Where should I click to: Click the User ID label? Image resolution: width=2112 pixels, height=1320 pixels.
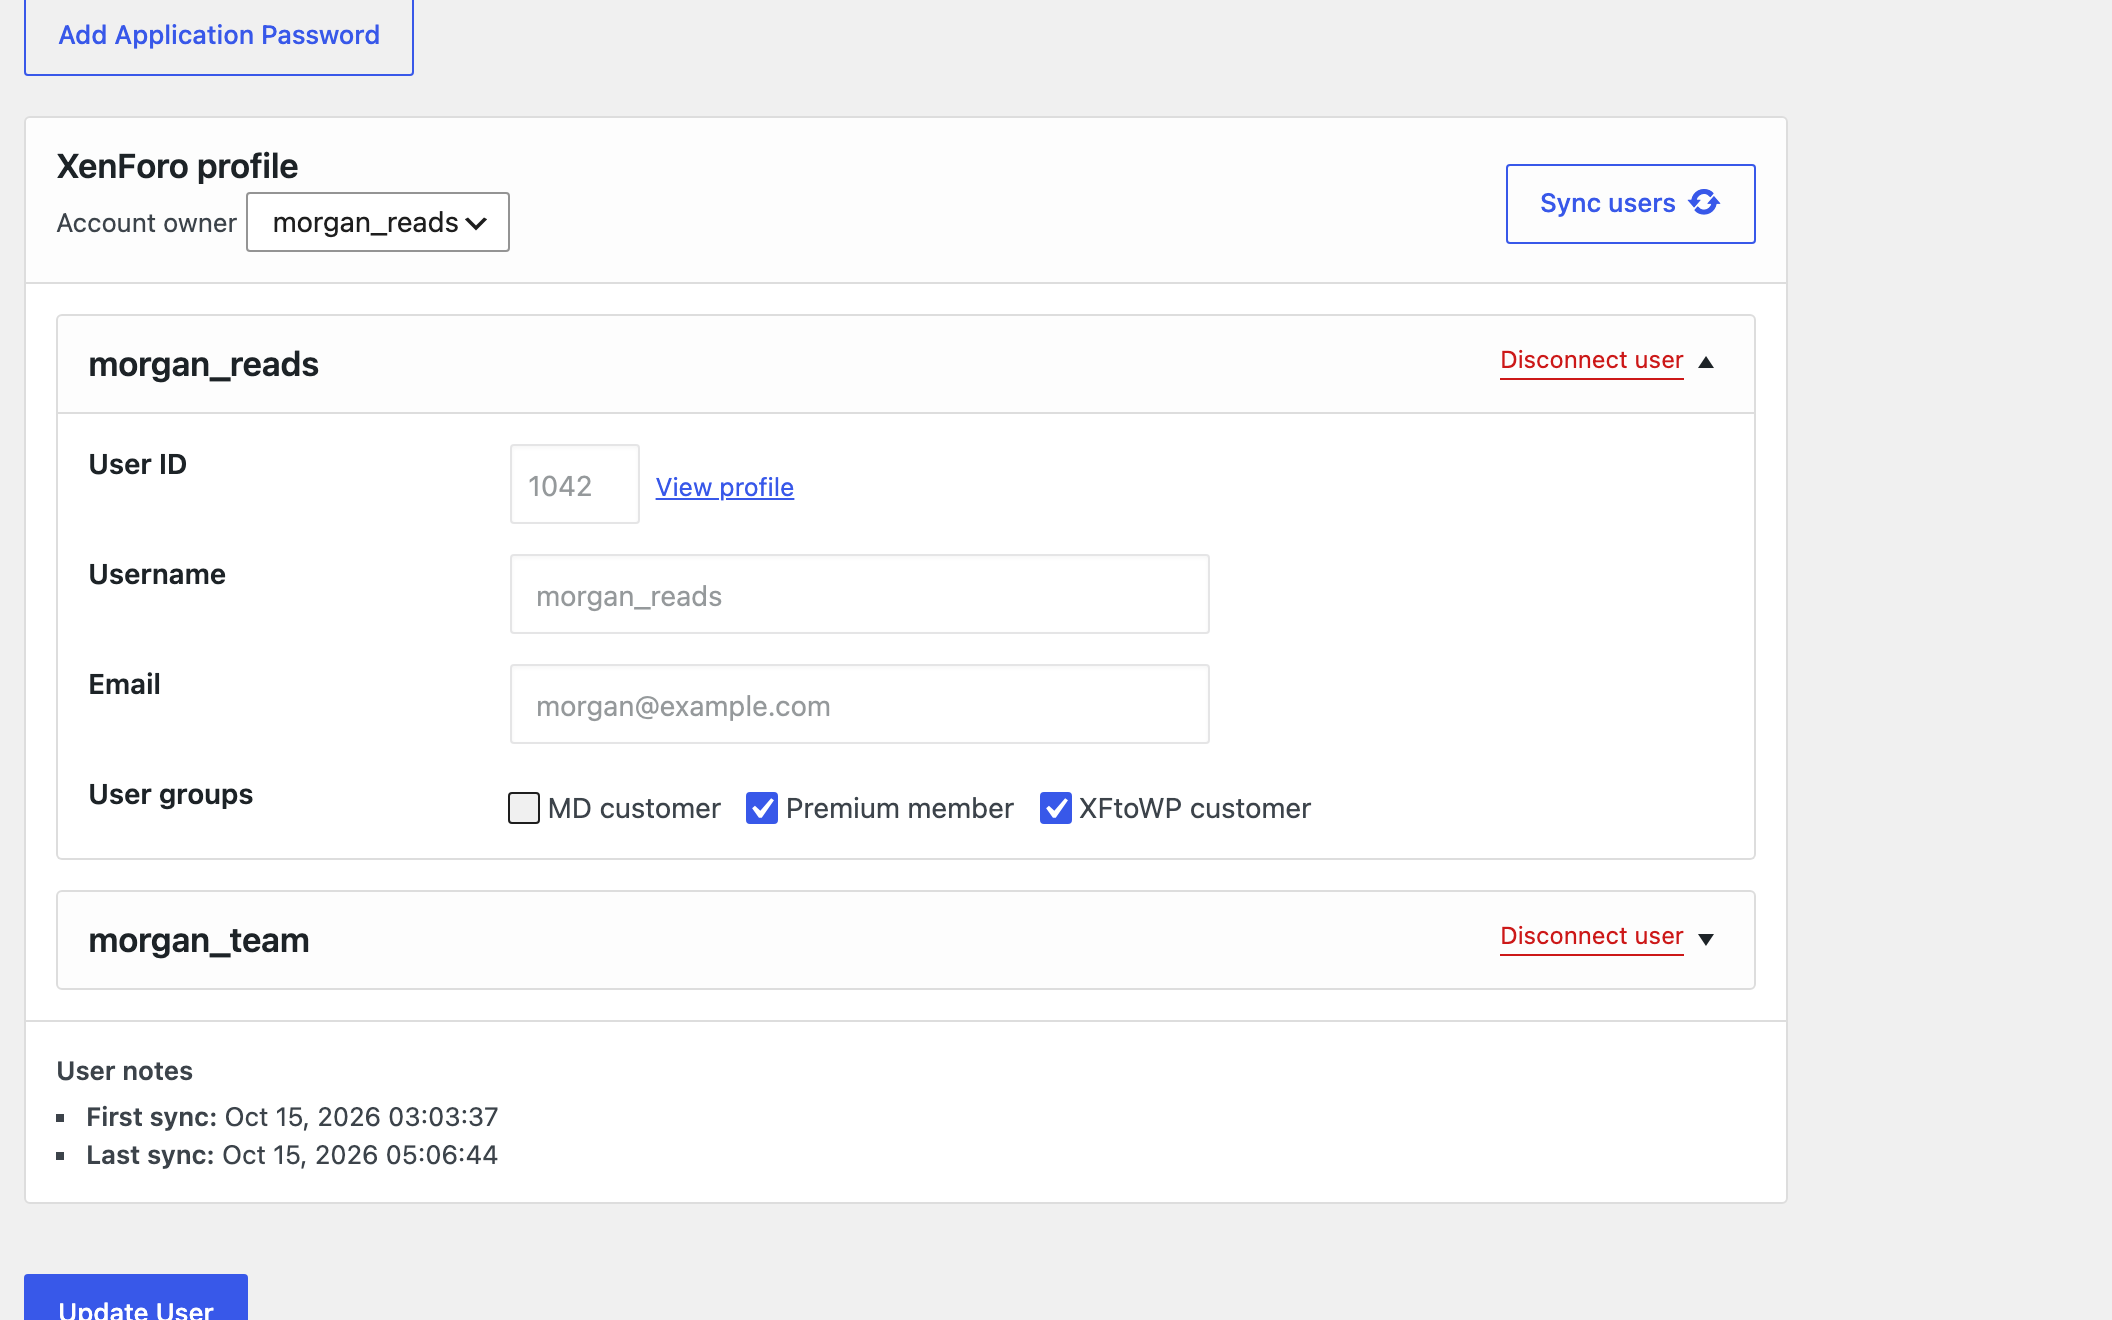(138, 464)
